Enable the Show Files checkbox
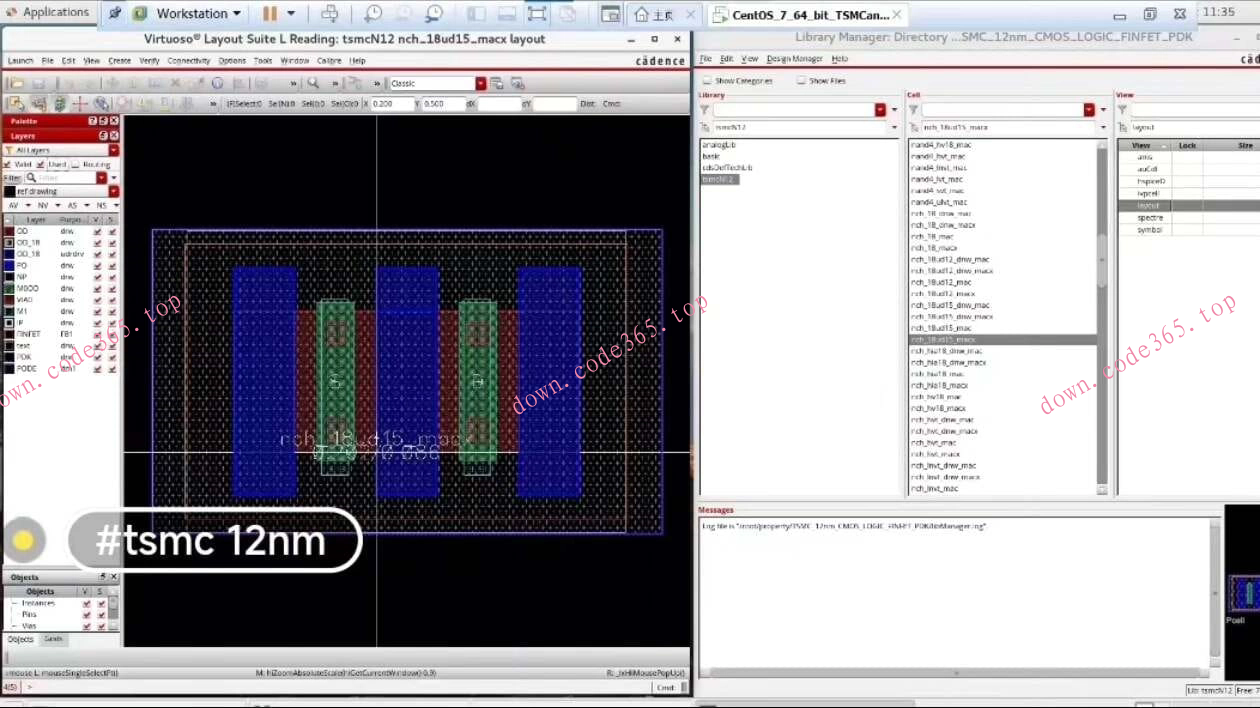This screenshot has width=1260, height=708. pos(801,81)
